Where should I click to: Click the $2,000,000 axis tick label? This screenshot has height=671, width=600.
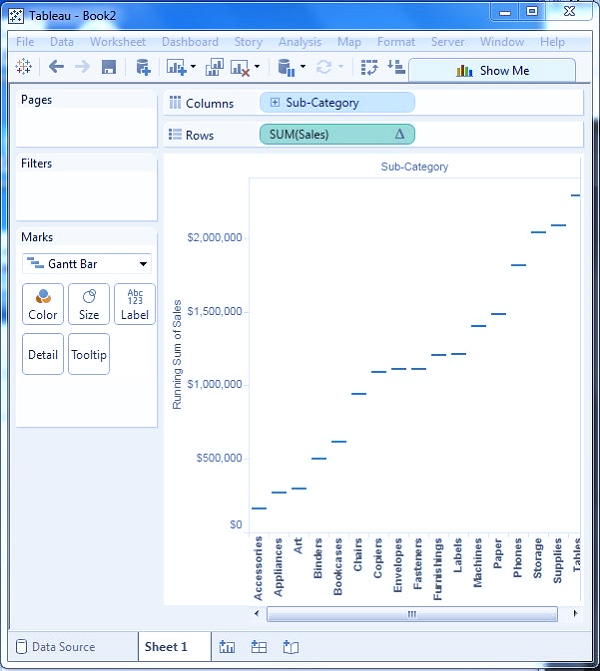click(x=215, y=238)
